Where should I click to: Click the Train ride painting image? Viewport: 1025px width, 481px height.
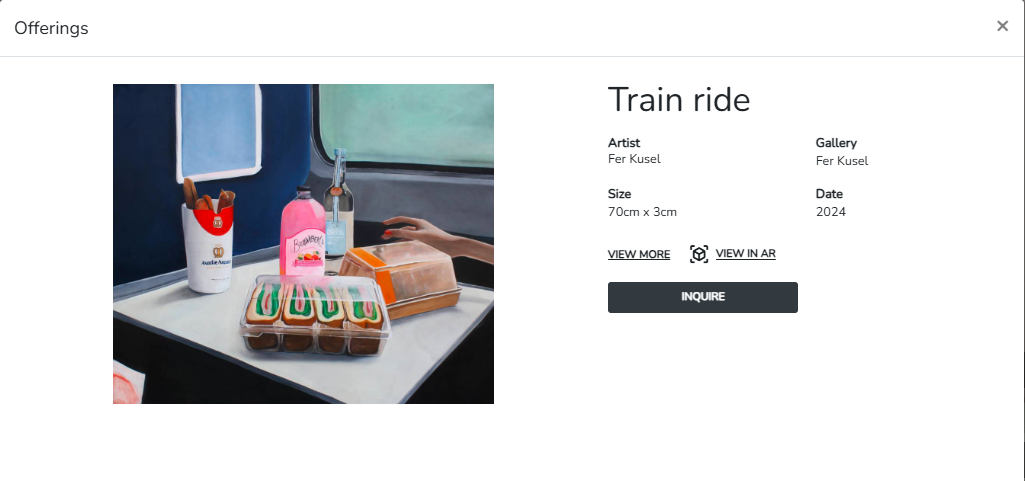click(303, 244)
